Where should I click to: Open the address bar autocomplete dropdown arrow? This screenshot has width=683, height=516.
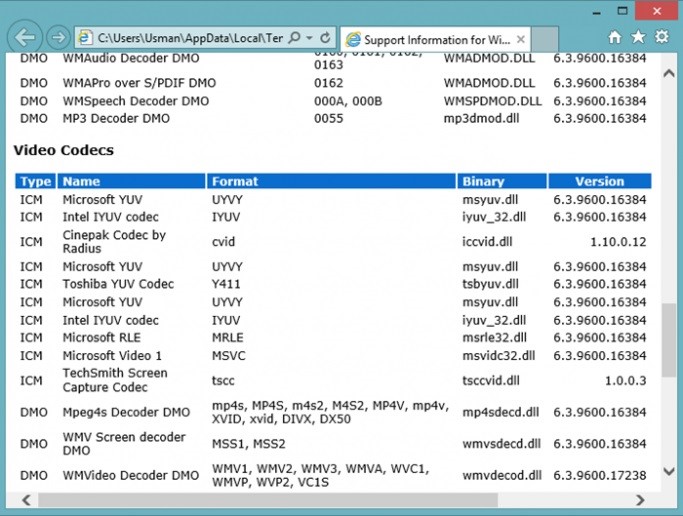pyautogui.click(x=309, y=38)
